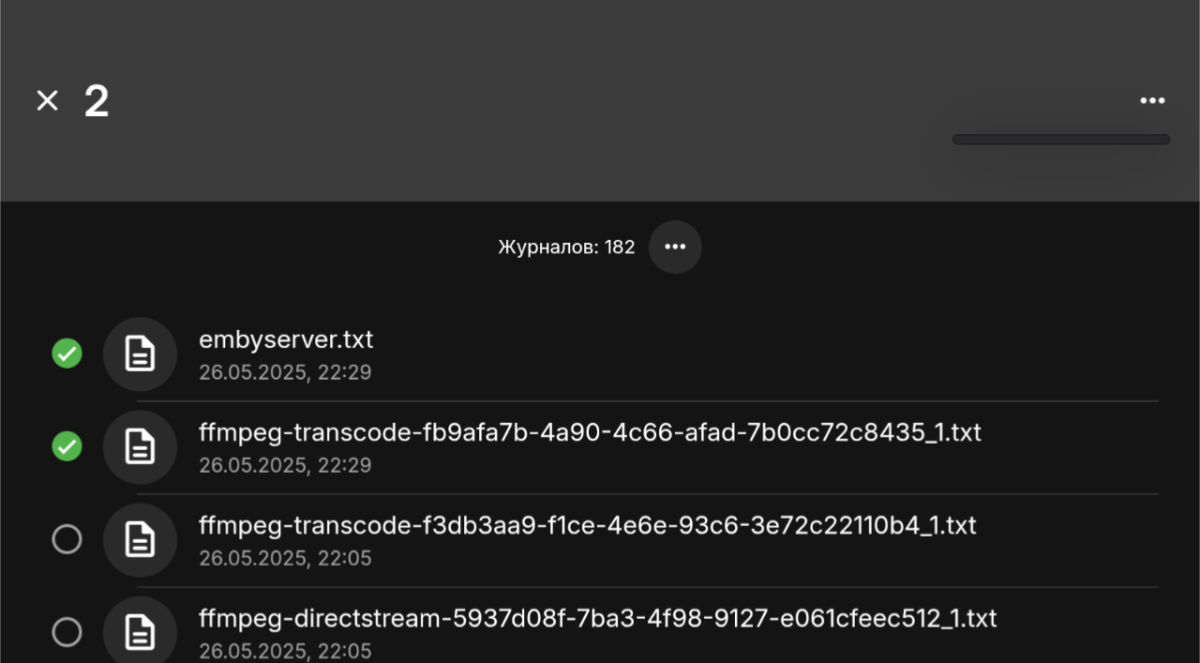
Task: Click the date 26.05.2025, 22:05 under the f3db3aa9 log
Action: [286, 558]
